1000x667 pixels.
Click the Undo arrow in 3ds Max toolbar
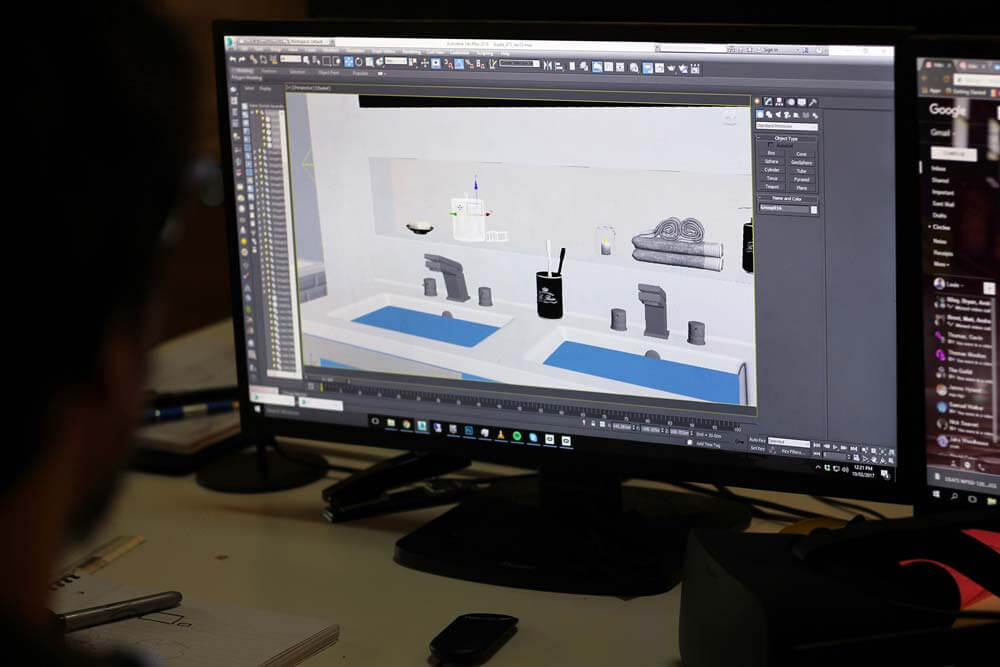pos(233,59)
